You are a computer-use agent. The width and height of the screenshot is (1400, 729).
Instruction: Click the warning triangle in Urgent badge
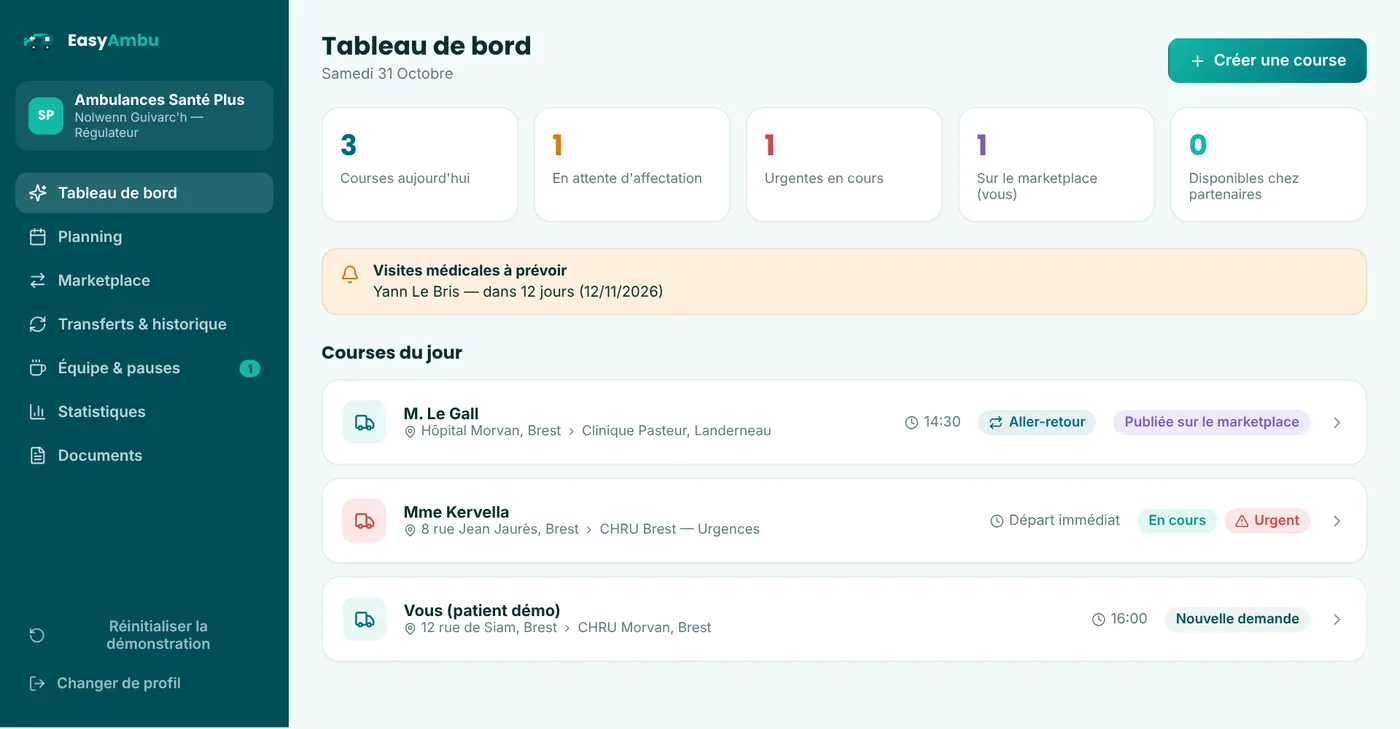[1242, 521]
